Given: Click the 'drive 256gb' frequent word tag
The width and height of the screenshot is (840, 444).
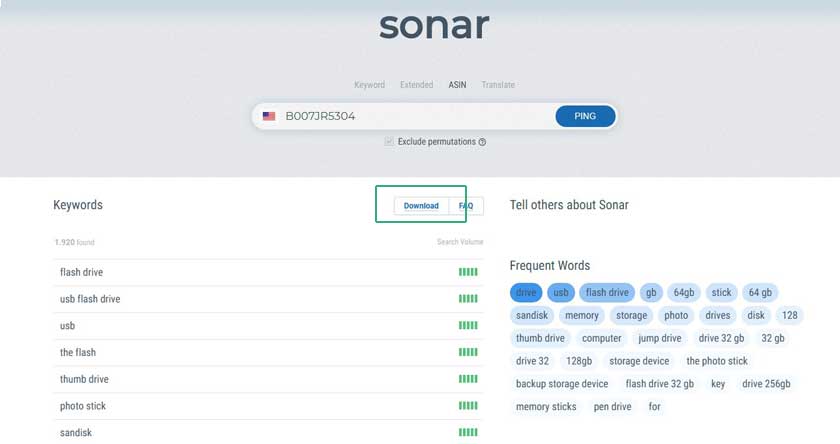Looking at the screenshot, I should coord(766,384).
